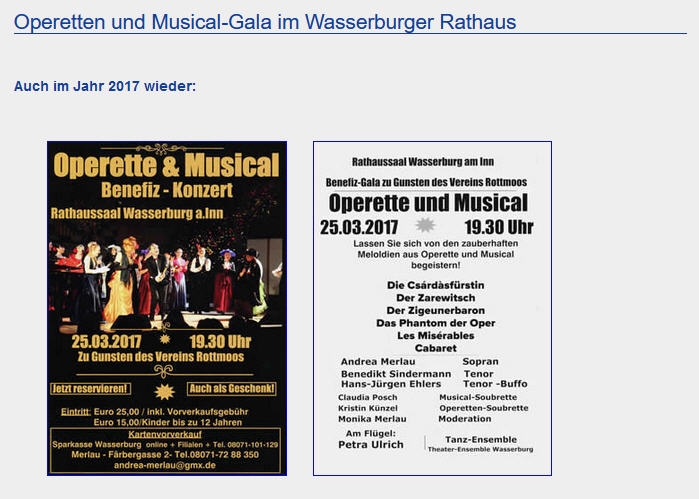Open the black Operette & Musical poster
This screenshot has height=499, width=699.
(x=167, y=309)
